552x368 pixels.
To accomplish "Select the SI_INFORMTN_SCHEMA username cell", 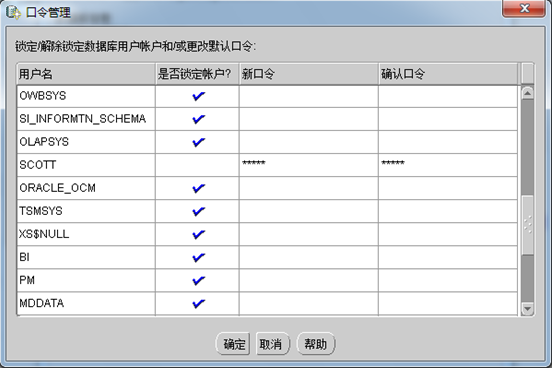I will pyautogui.click(x=86, y=119).
